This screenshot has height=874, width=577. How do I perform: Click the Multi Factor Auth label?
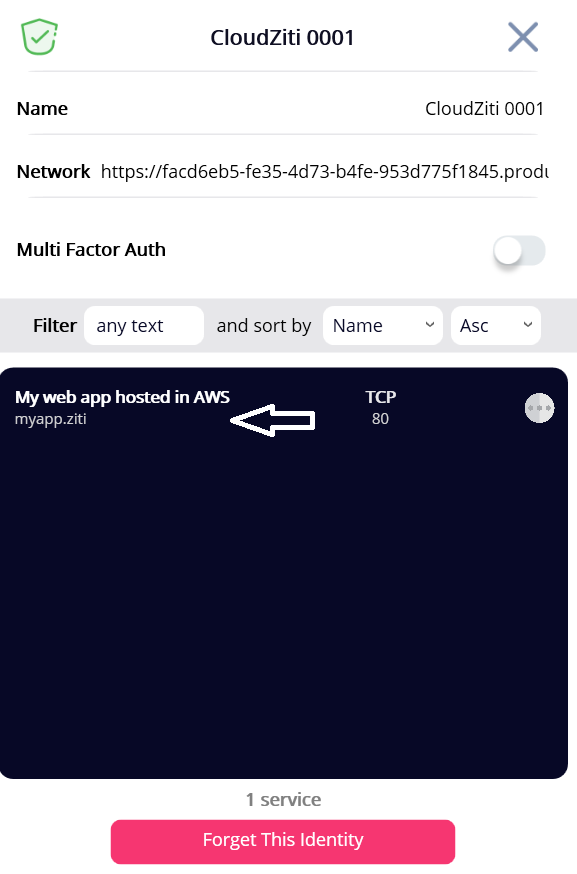coord(91,250)
